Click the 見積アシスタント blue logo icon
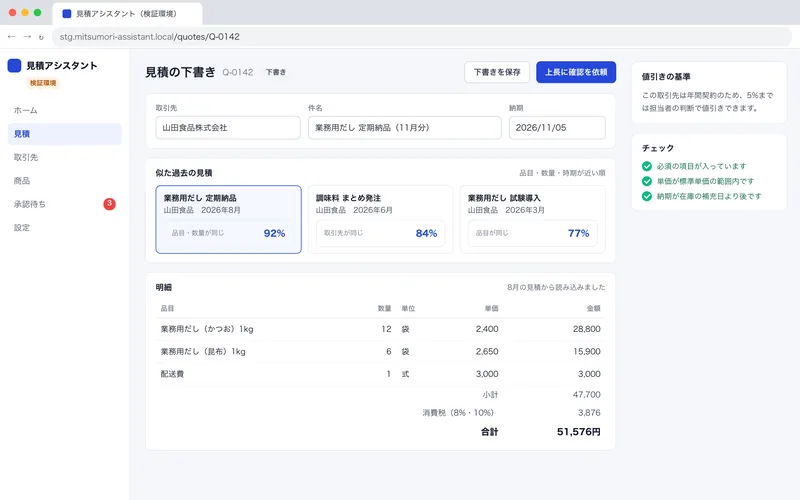The width and height of the screenshot is (800, 500). click(x=14, y=65)
